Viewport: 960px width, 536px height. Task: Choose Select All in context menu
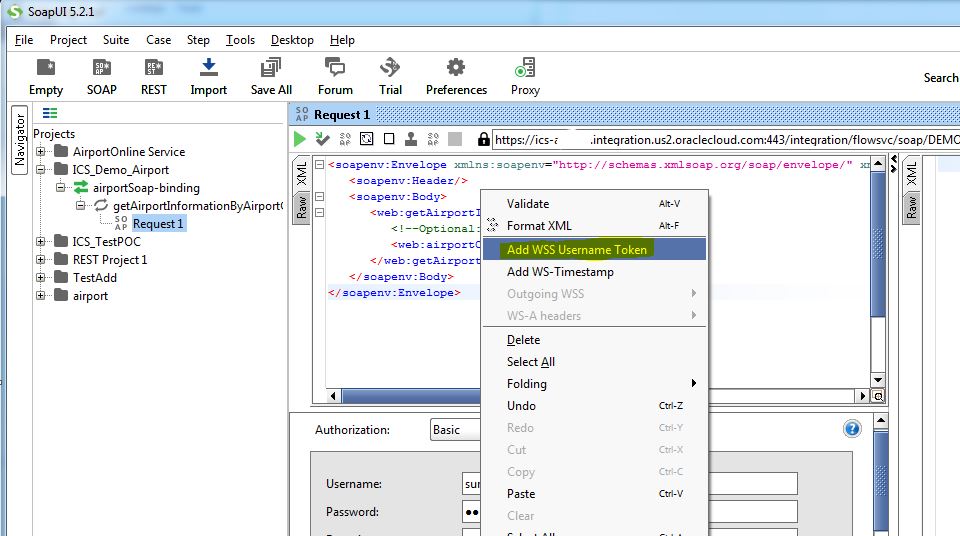coord(594,361)
